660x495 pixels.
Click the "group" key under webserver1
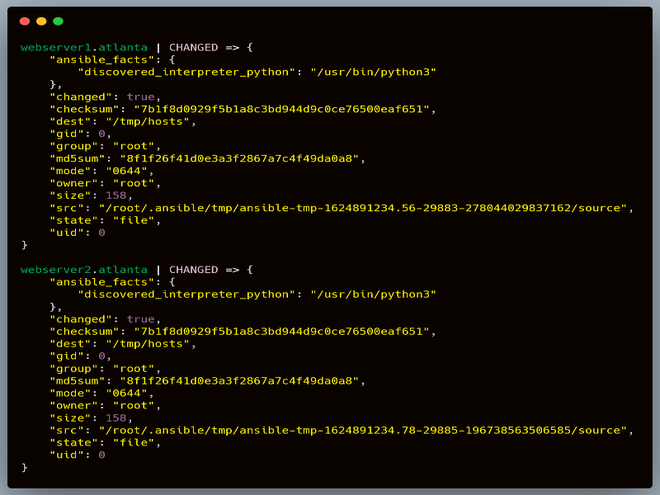coord(74,146)
